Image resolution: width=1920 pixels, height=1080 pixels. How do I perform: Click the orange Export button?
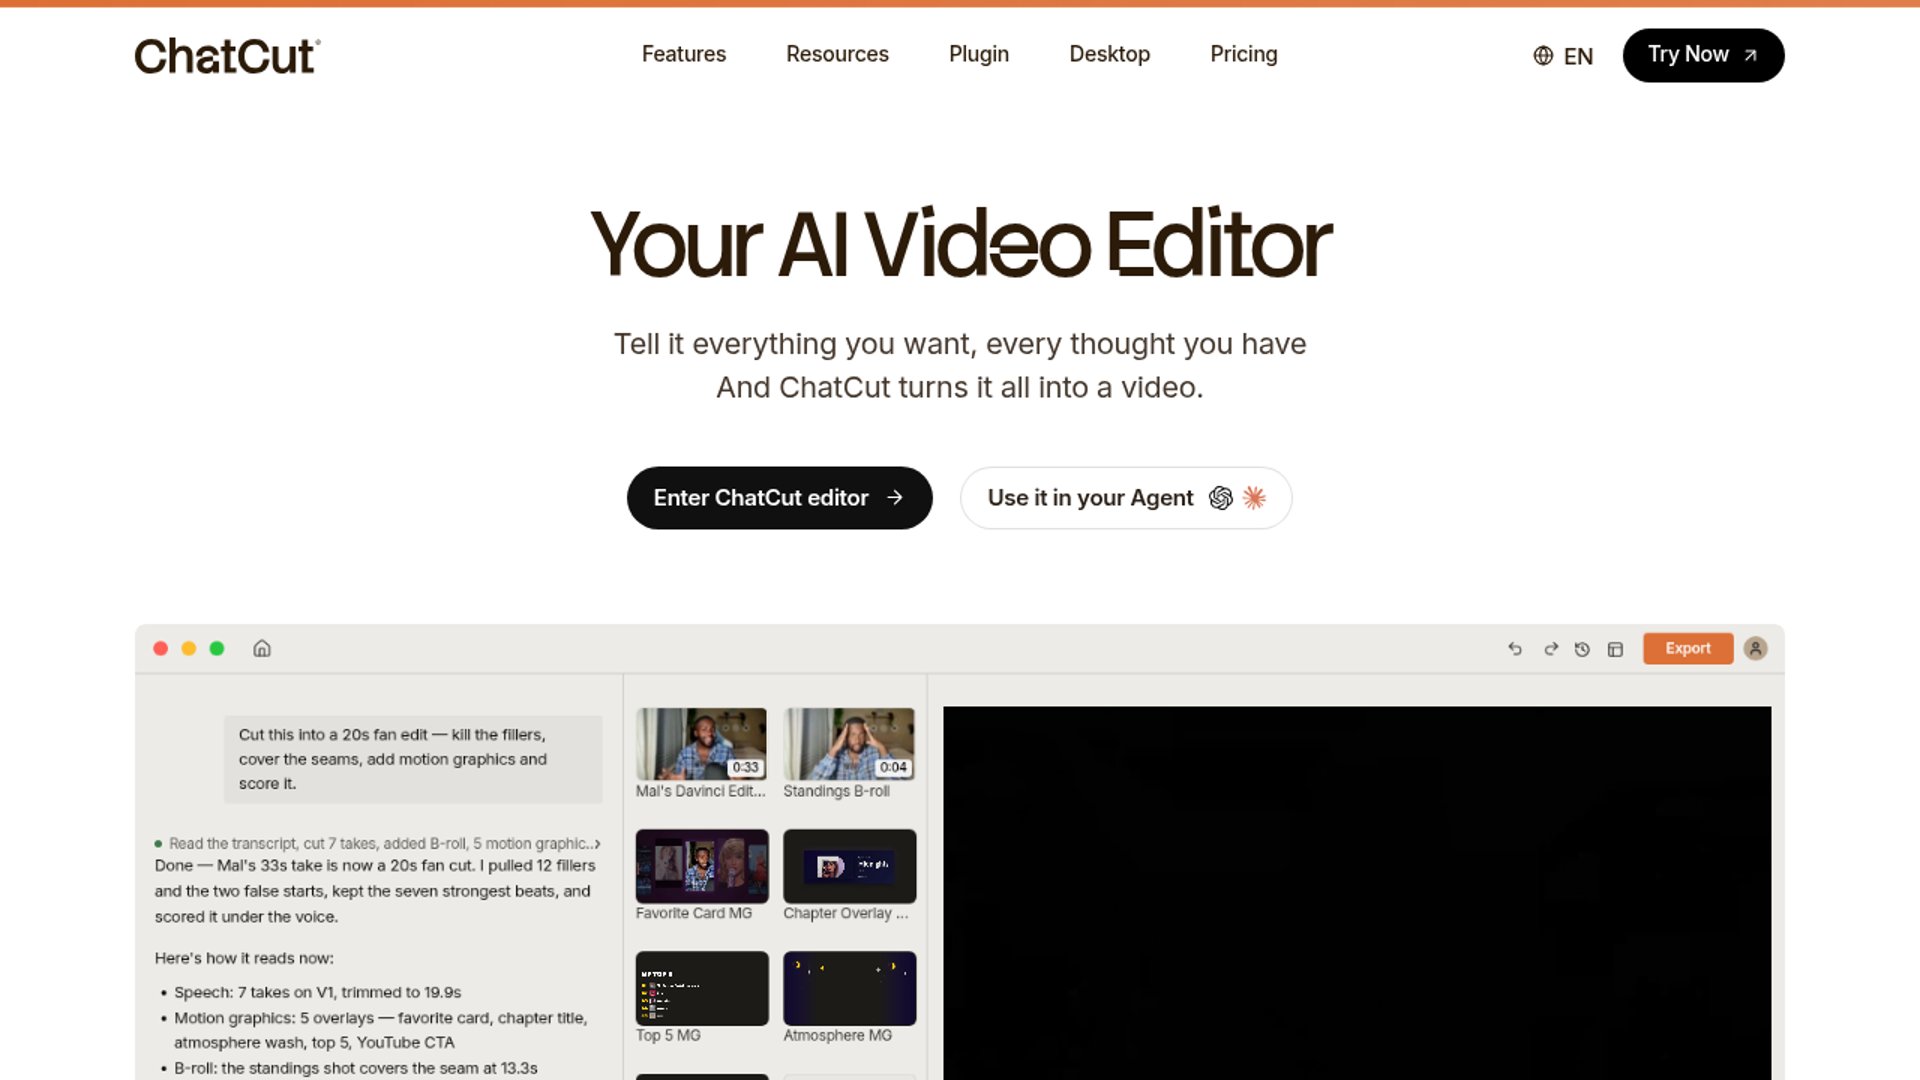click(x=1688, y=648)
